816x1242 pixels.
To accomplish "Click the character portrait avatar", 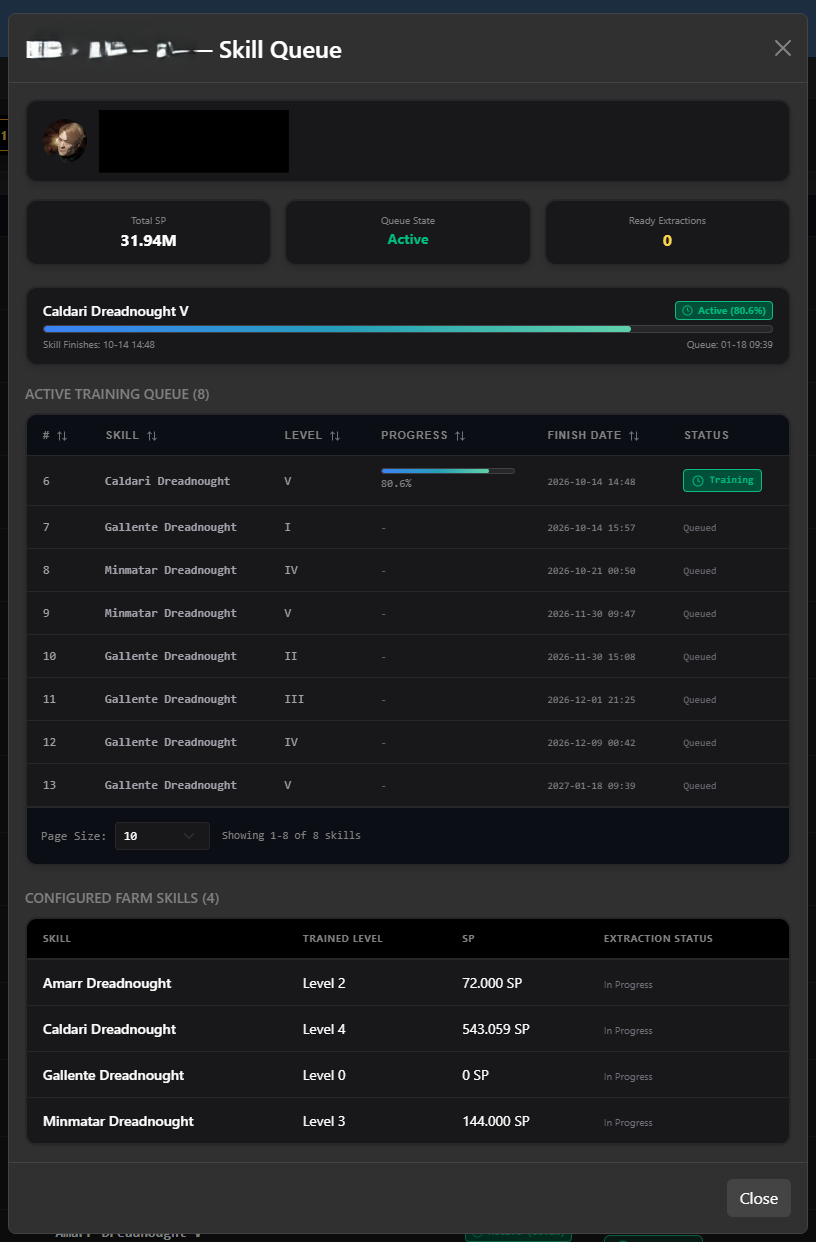I will (x=65, y=141).
